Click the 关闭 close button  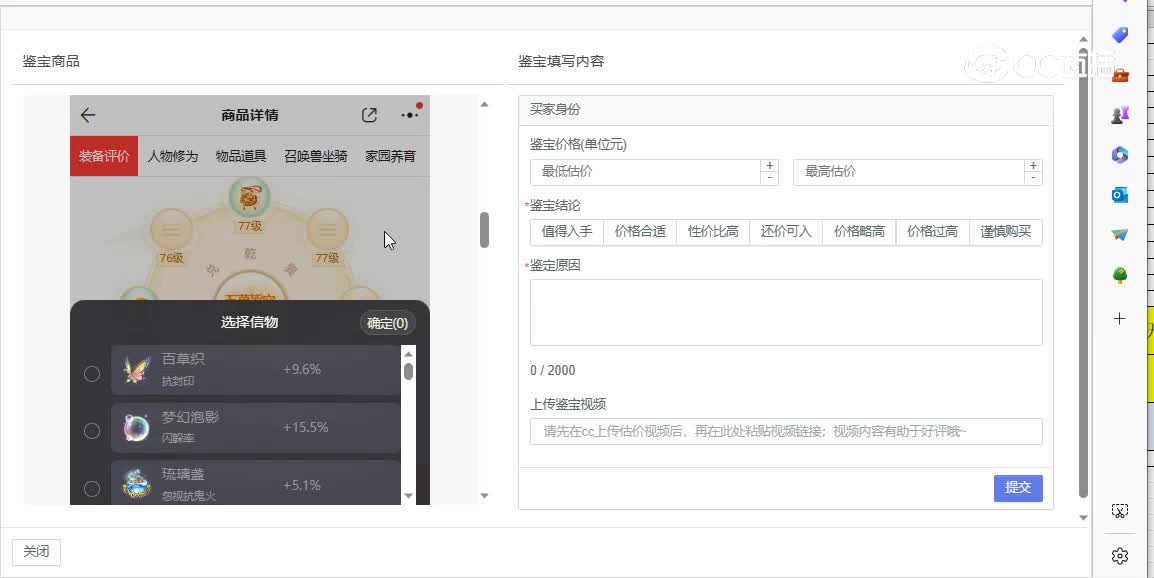36,551
